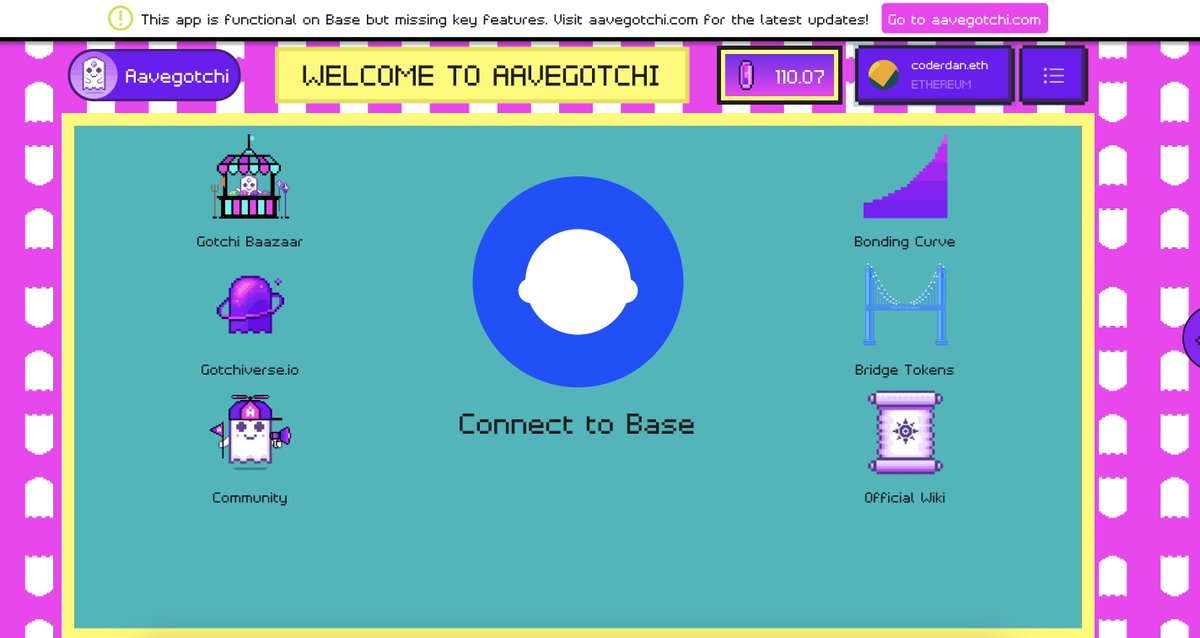Open the Gotchiverse.io purple planet ghost icon

click(x=250, y=305)
